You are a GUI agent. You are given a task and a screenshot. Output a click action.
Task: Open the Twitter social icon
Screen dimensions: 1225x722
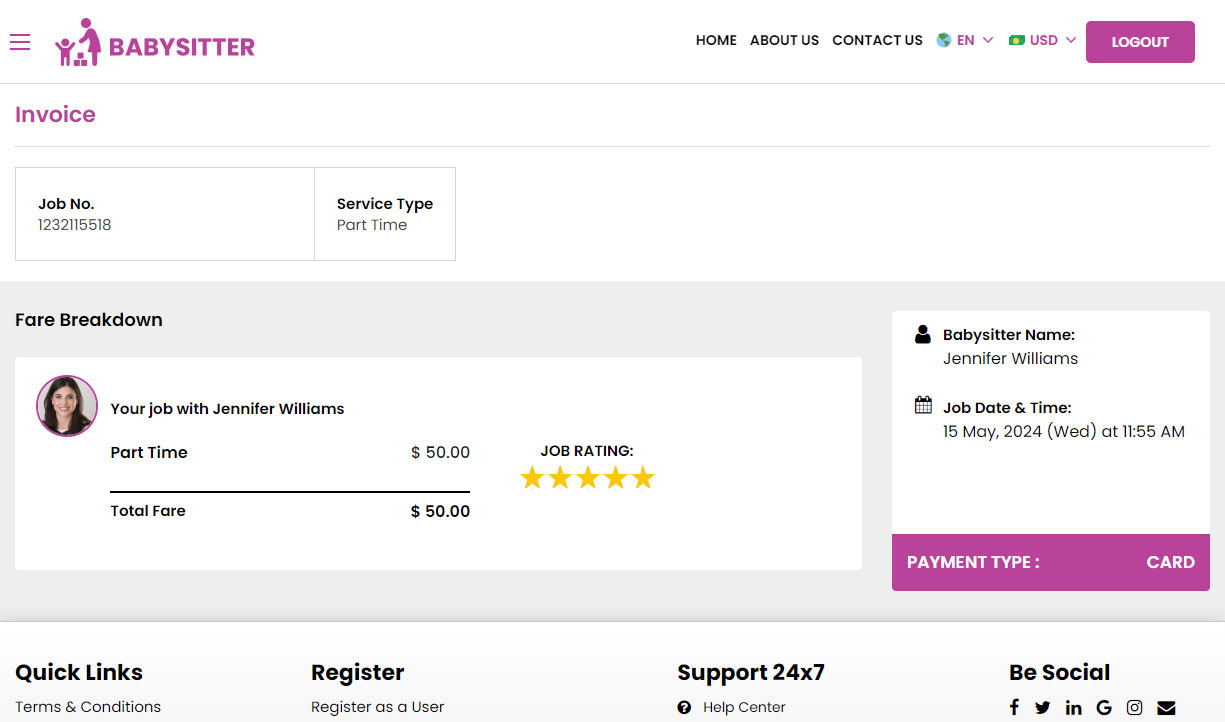click(1043, 707)
